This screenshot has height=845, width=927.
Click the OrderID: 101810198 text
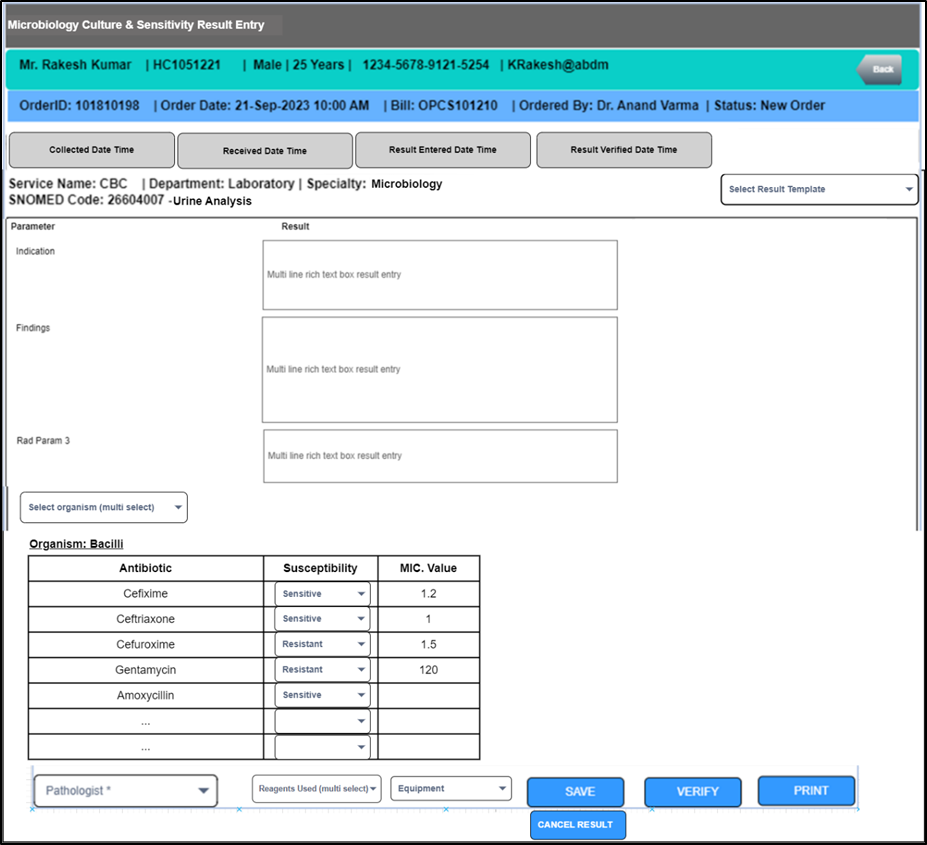(x=79, y=106)
